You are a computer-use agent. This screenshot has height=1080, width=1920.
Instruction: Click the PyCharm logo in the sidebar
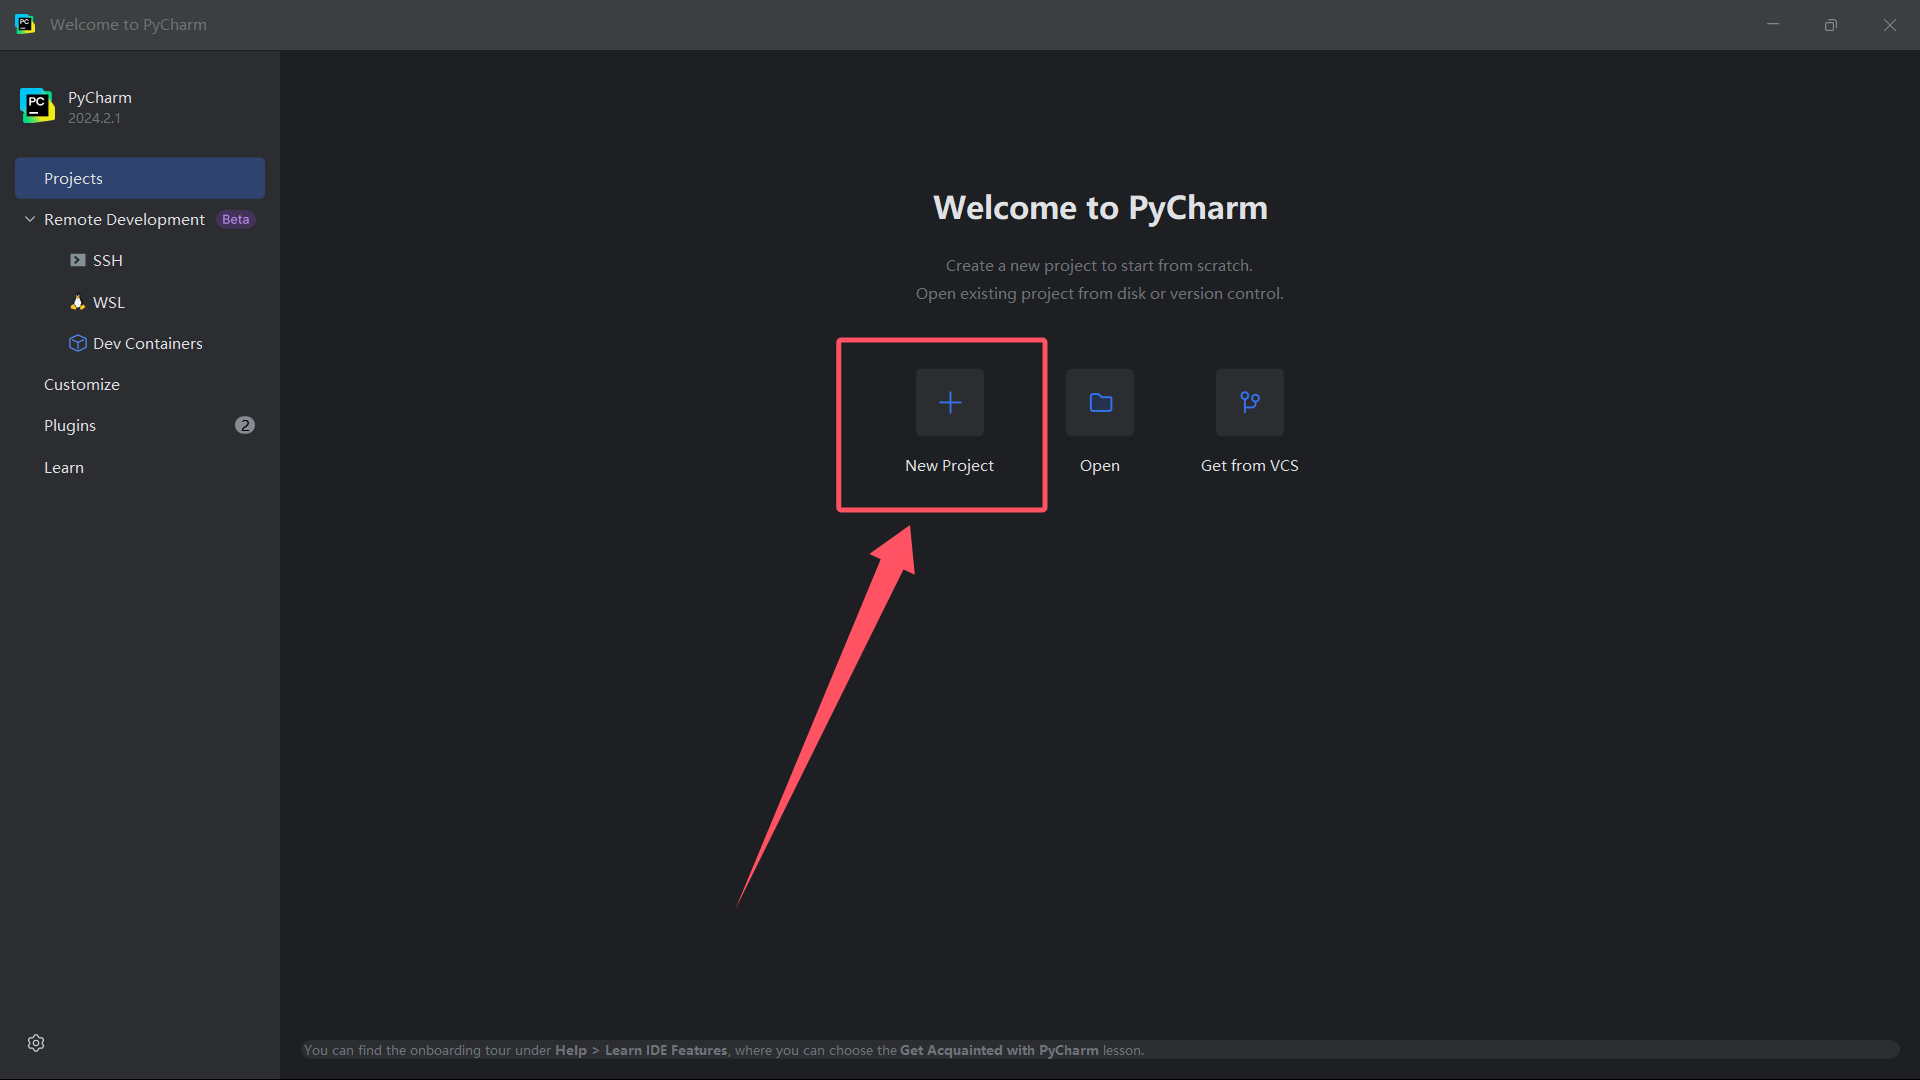click(x=37, y=105)
